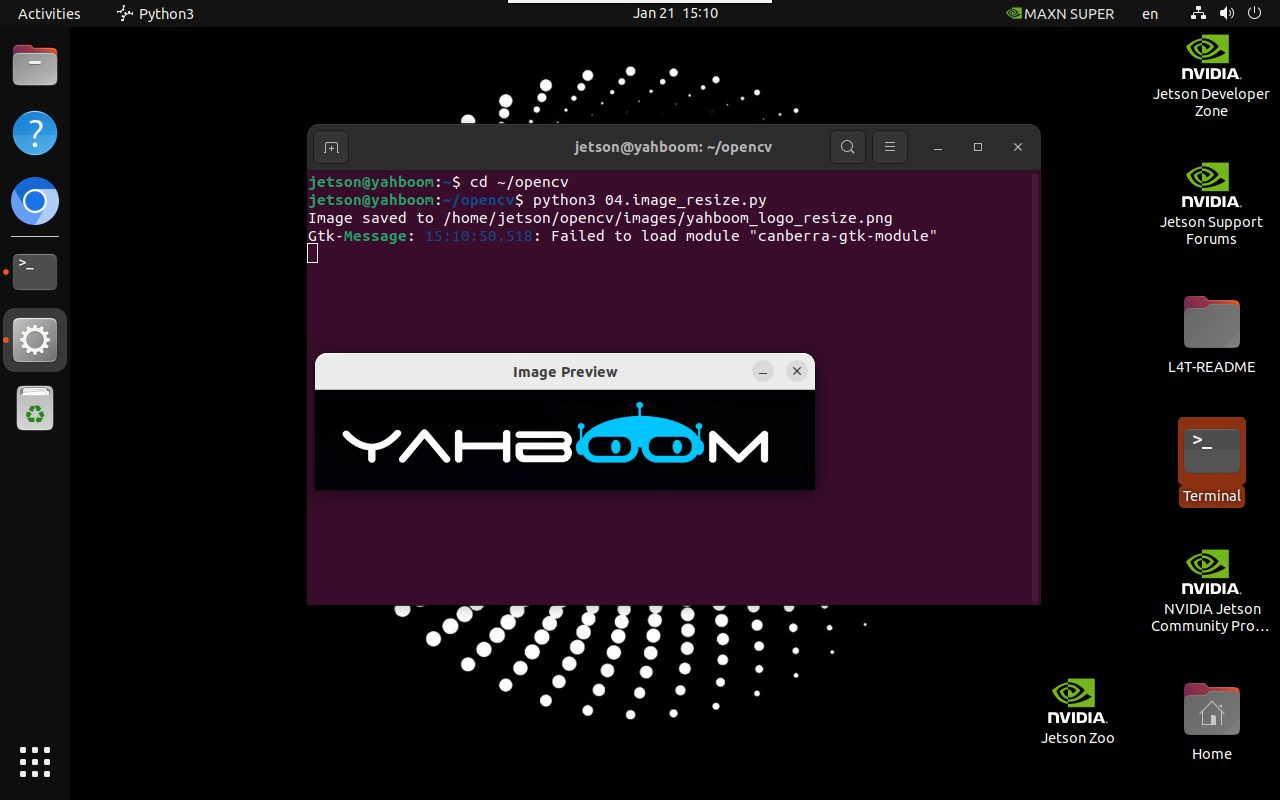Click the 'python3 04.image_resize.py' command text

click(649, 200)
